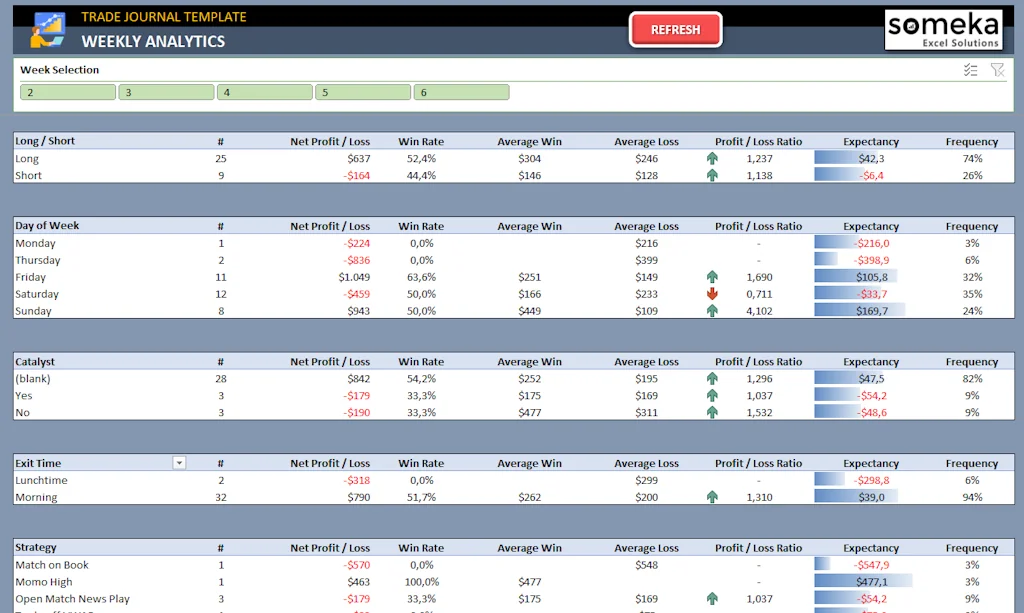The image size is (1024, 613).
Task: Click the green up arrow on the Morning row
Action: click(711, 497)
